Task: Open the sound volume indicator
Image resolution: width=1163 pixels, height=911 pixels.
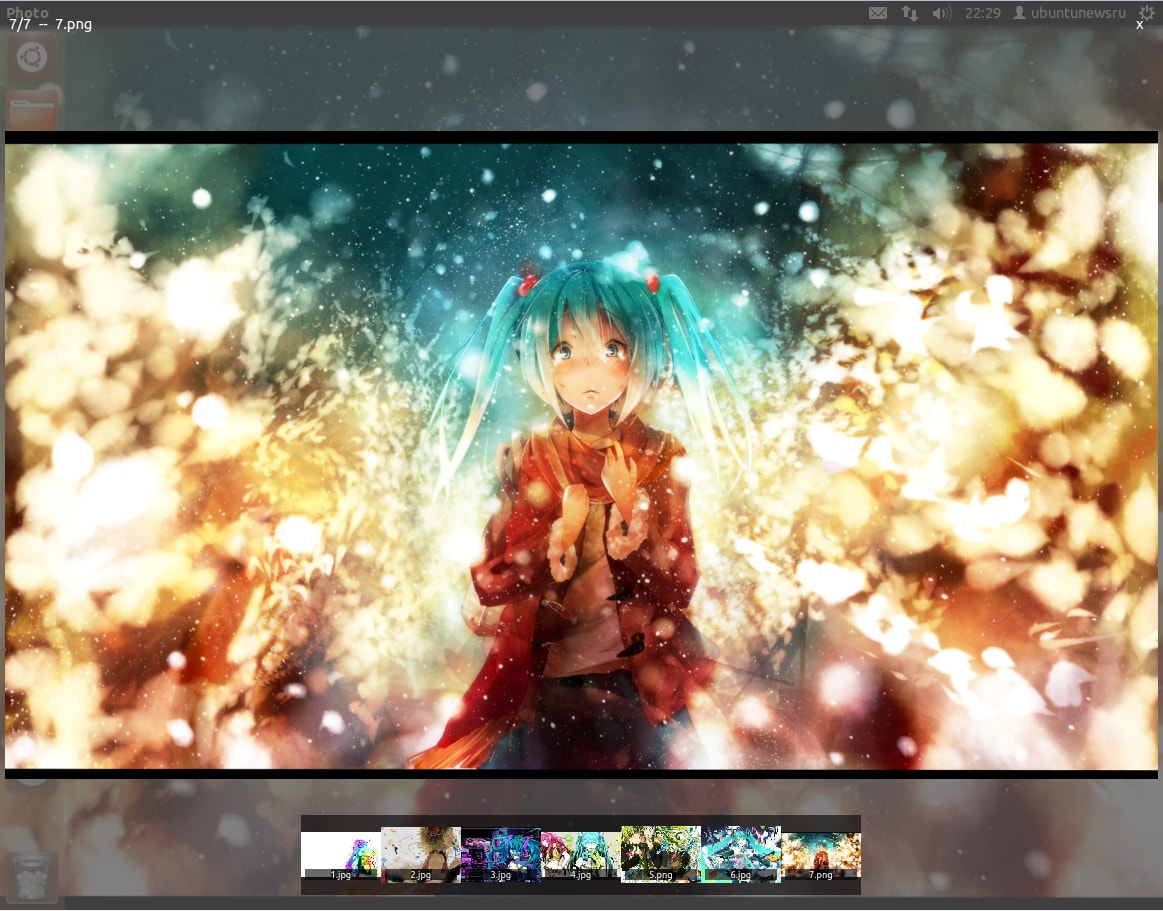Action: 941,13
